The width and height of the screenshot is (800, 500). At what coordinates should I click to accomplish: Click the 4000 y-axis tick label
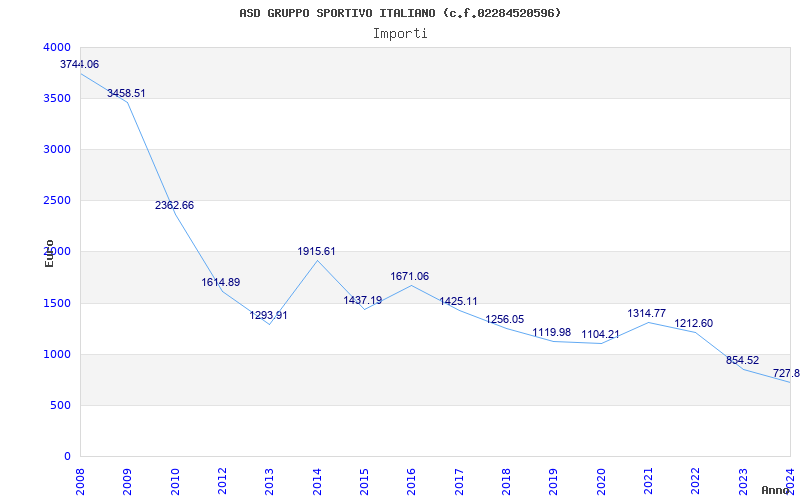click(57, 47)
